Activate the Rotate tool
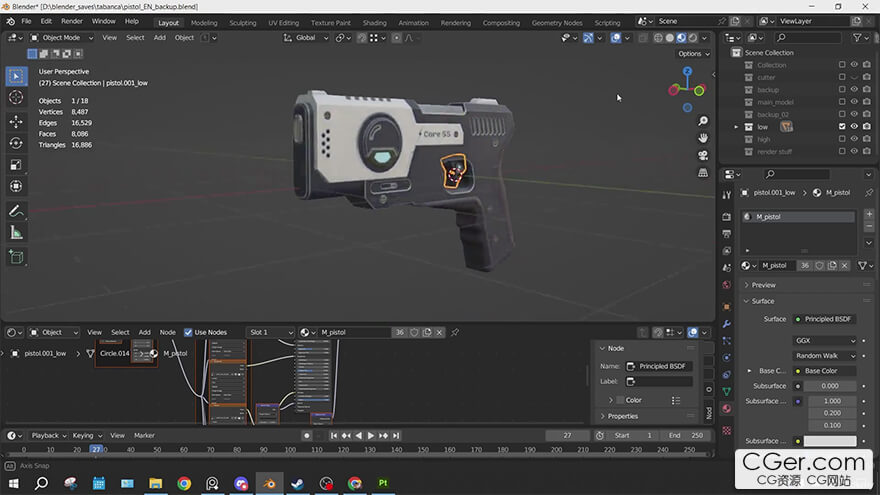 (x=16, y=143)
